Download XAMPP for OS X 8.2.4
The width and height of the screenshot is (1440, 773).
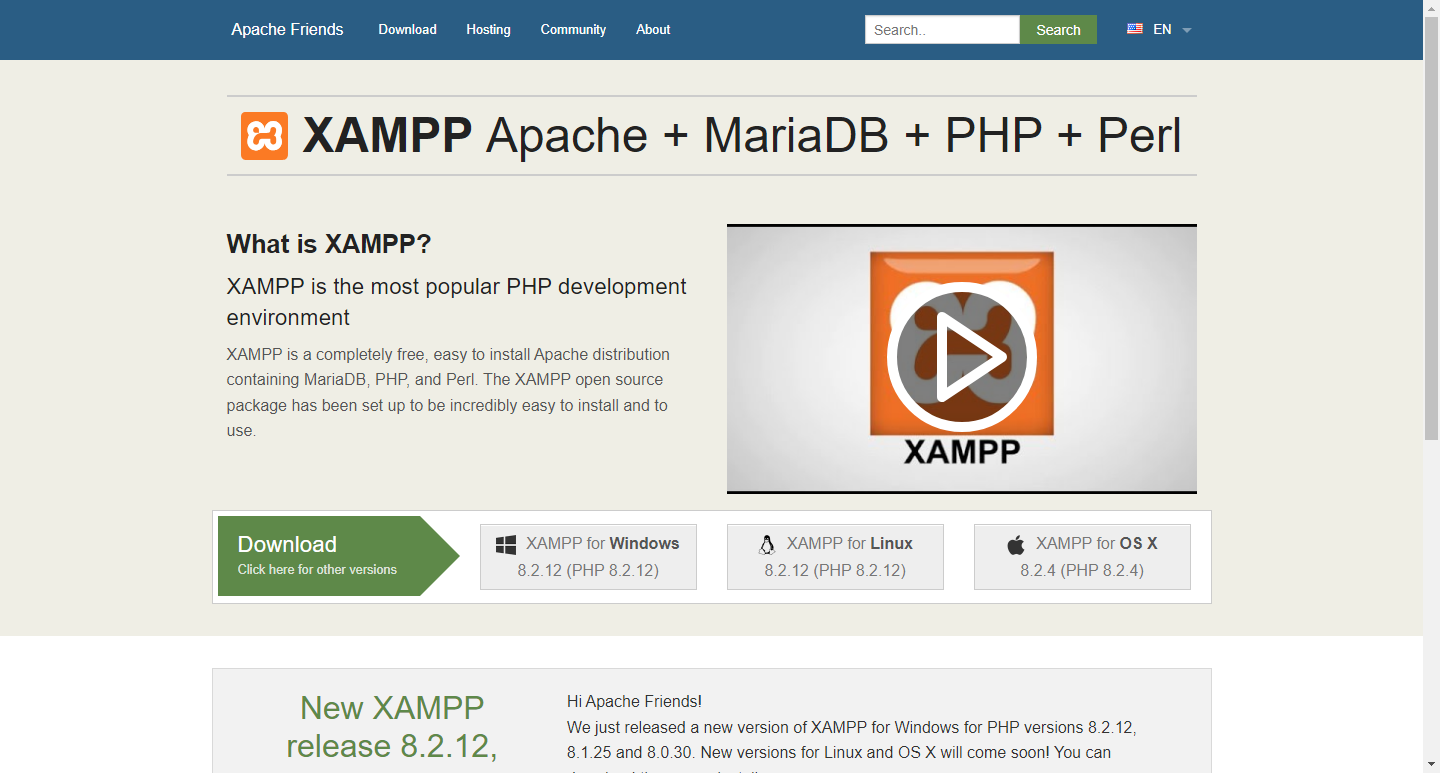point(1082,557)
